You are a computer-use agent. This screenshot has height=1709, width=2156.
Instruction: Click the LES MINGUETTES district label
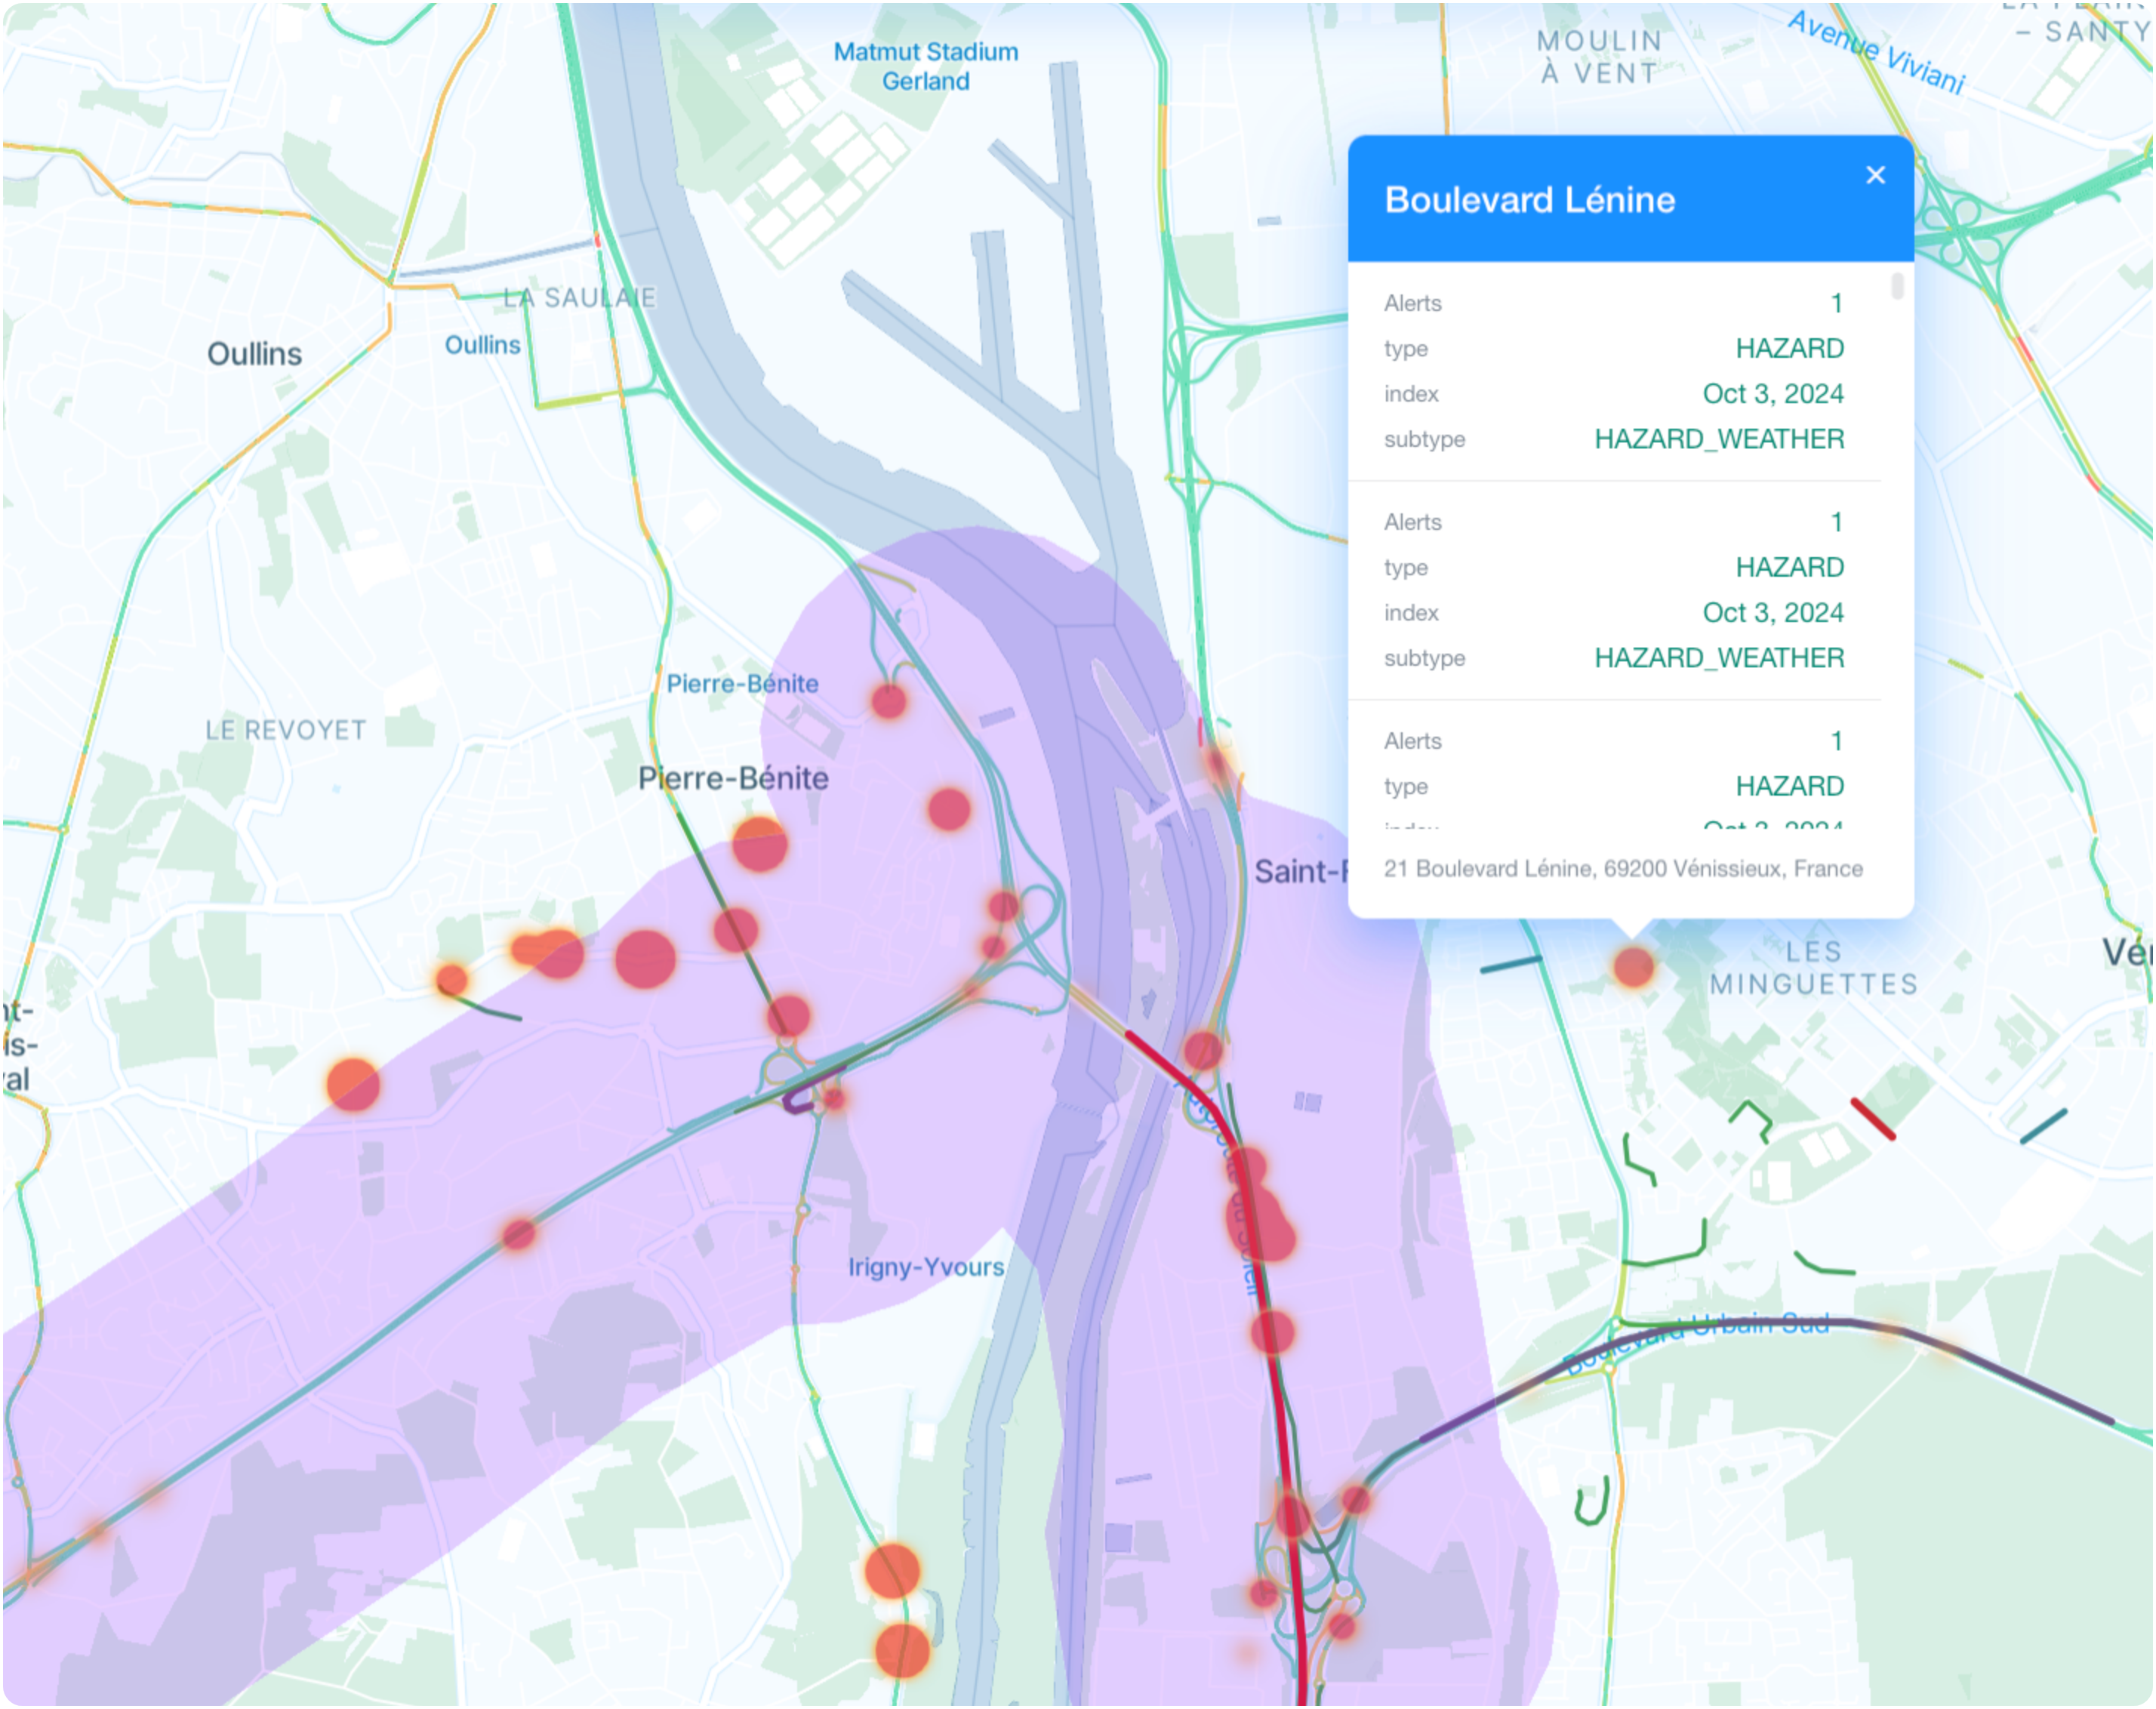coord(1813,968)
